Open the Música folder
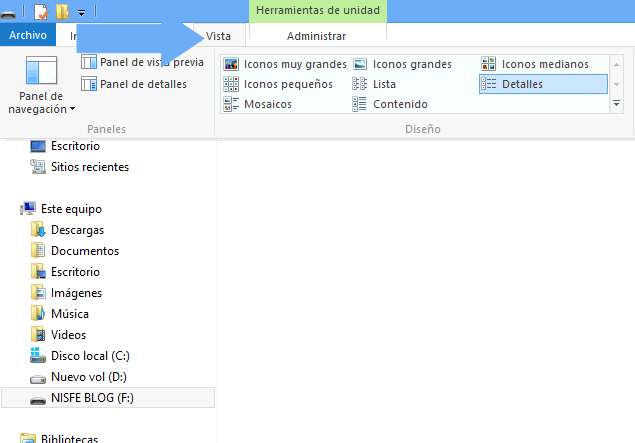The image size is (635, 443). coord(60,314)
